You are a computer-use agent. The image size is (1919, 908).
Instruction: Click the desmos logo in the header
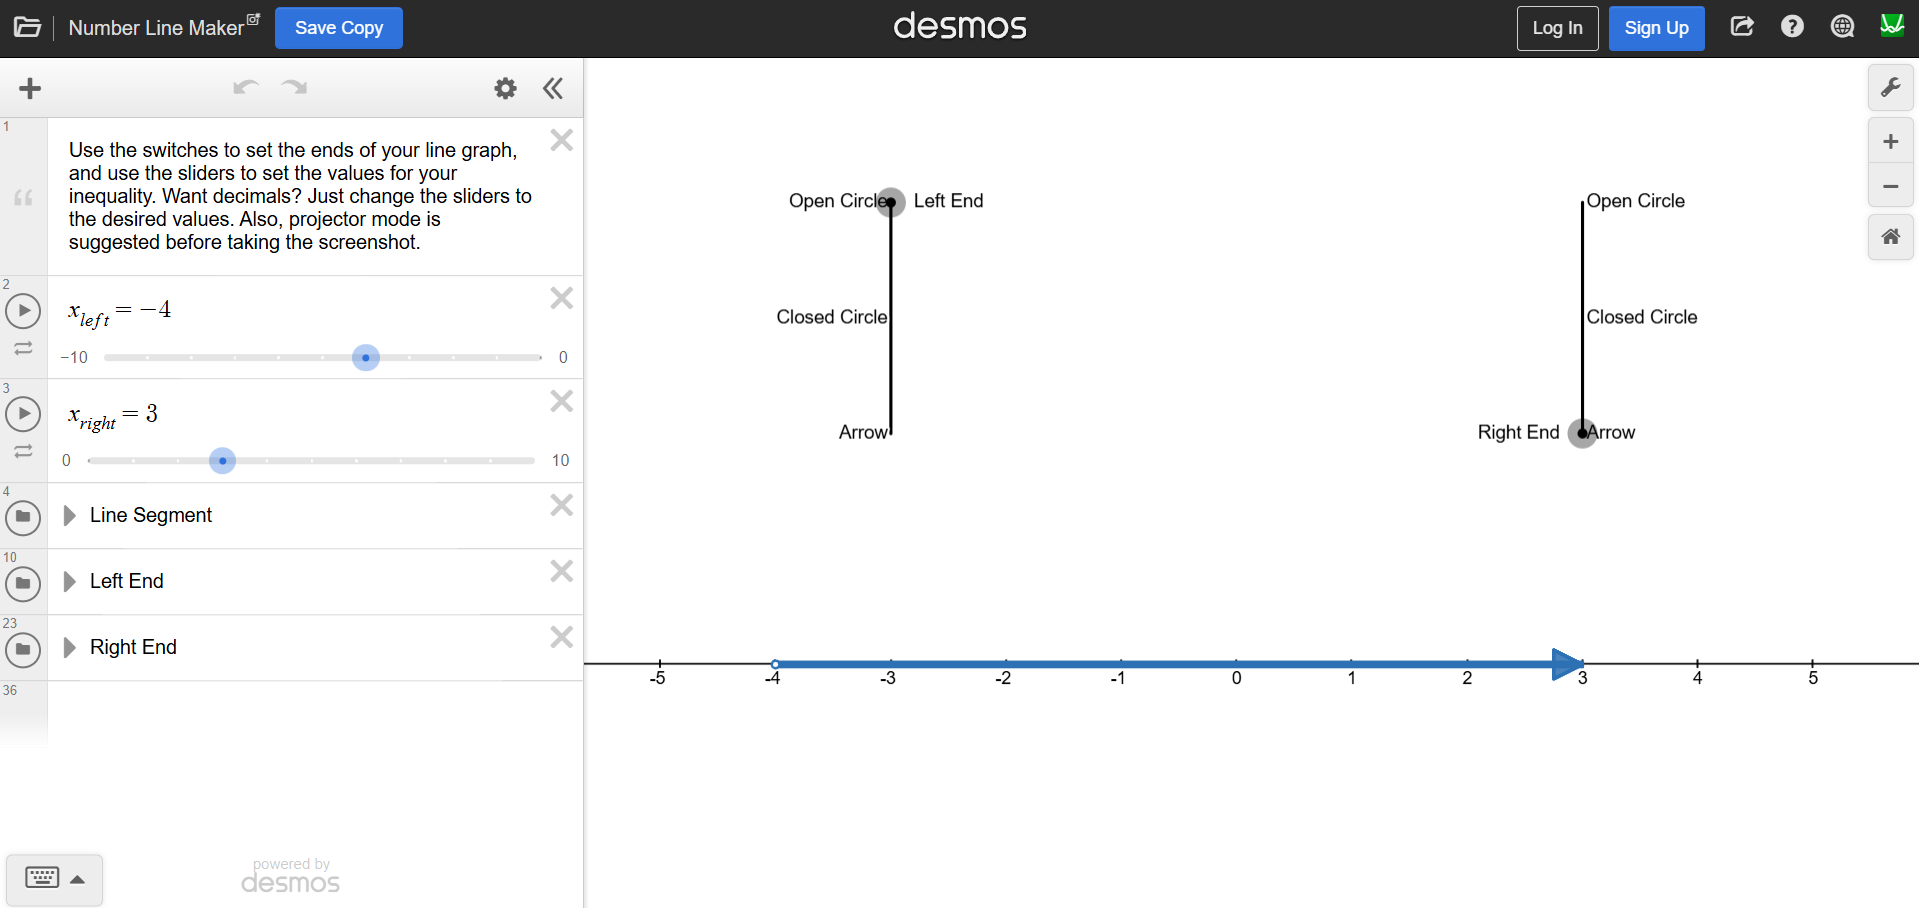click(959, 26)
